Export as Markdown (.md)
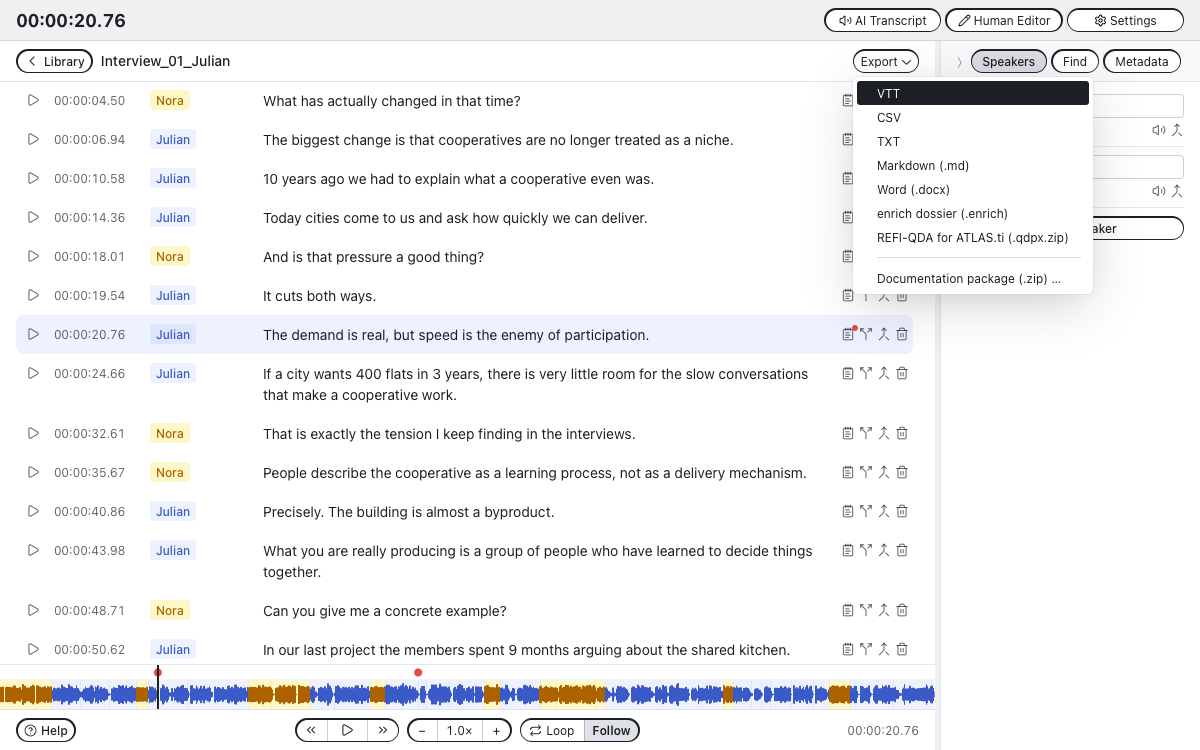The height and width of the screenshot is (750, 1200). coord(972,165)
